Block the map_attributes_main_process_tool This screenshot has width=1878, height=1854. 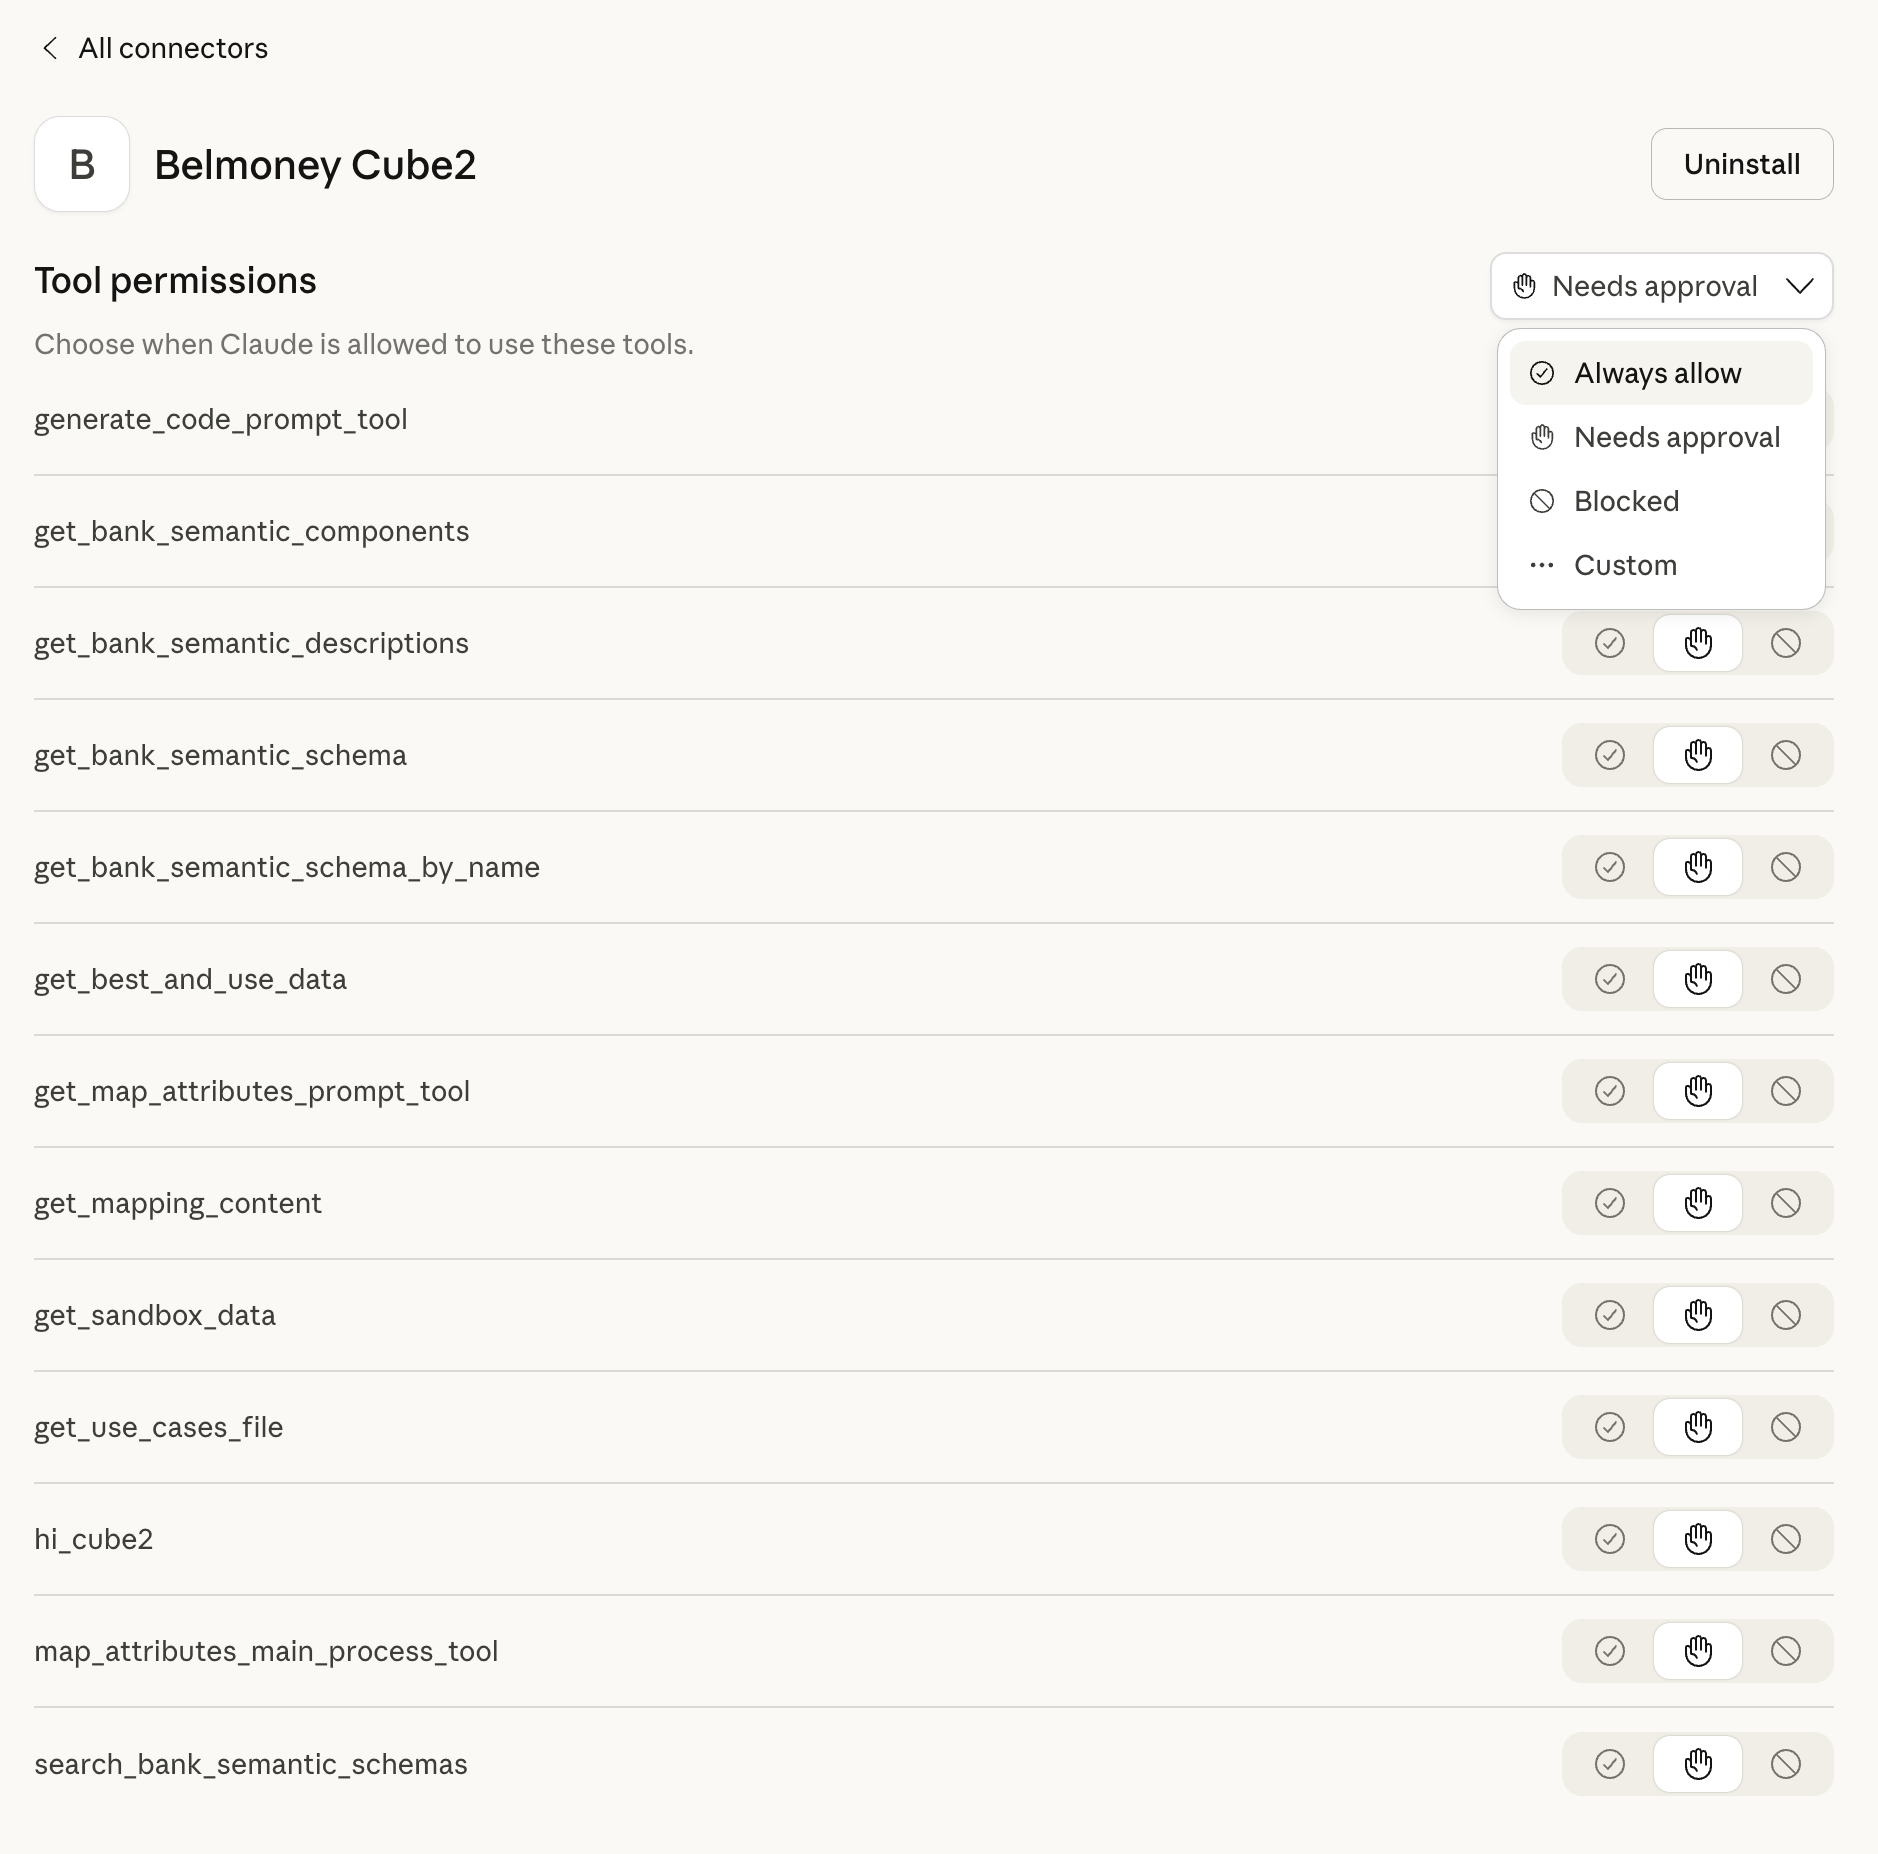pyautogui.click(x=1785, y=1651)
